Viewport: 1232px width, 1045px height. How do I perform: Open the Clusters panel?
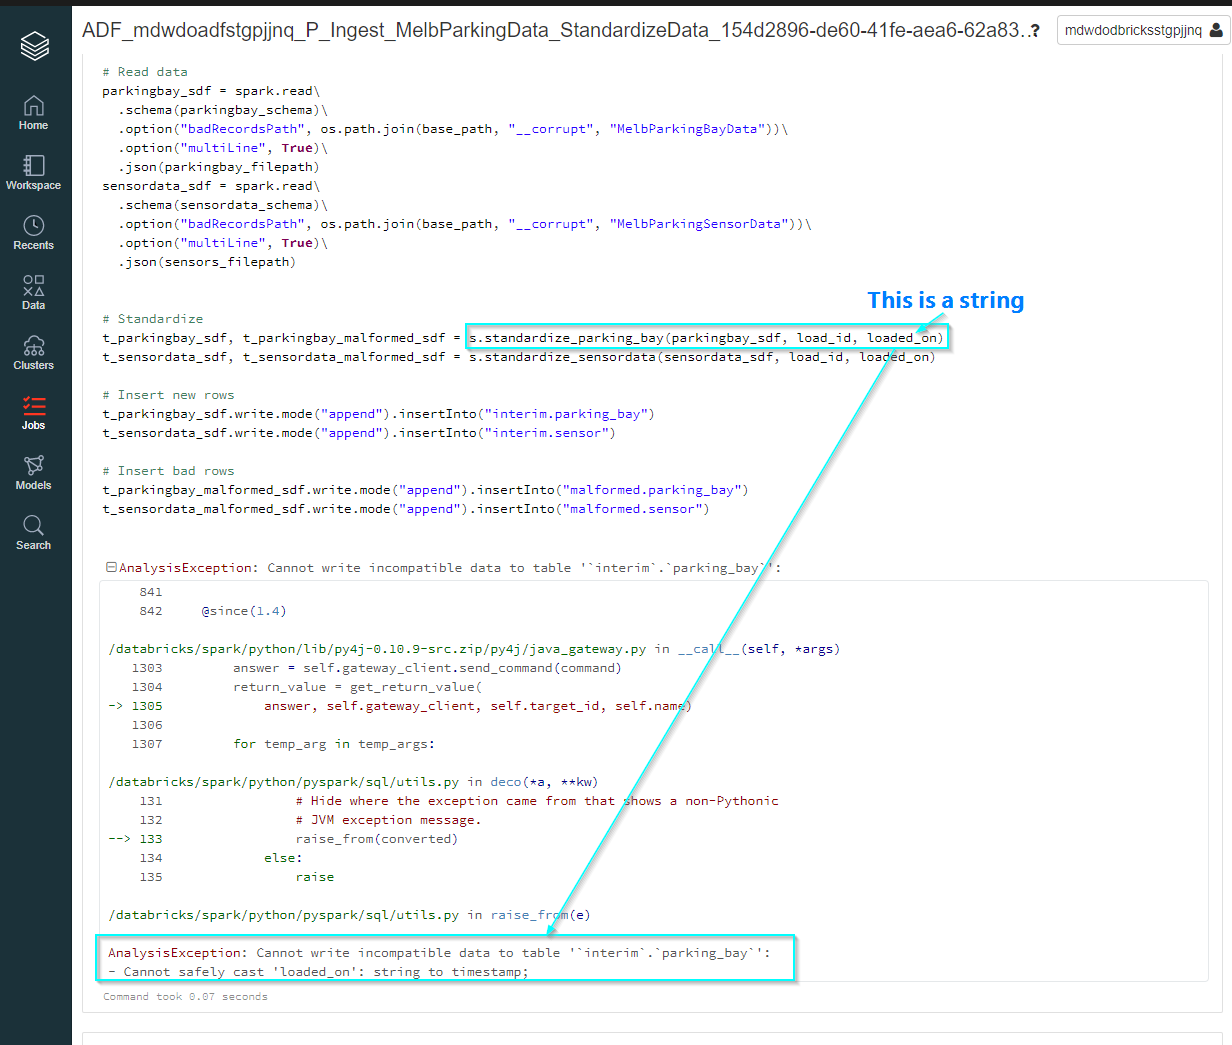pyautogui.click(x=34, y=352)
